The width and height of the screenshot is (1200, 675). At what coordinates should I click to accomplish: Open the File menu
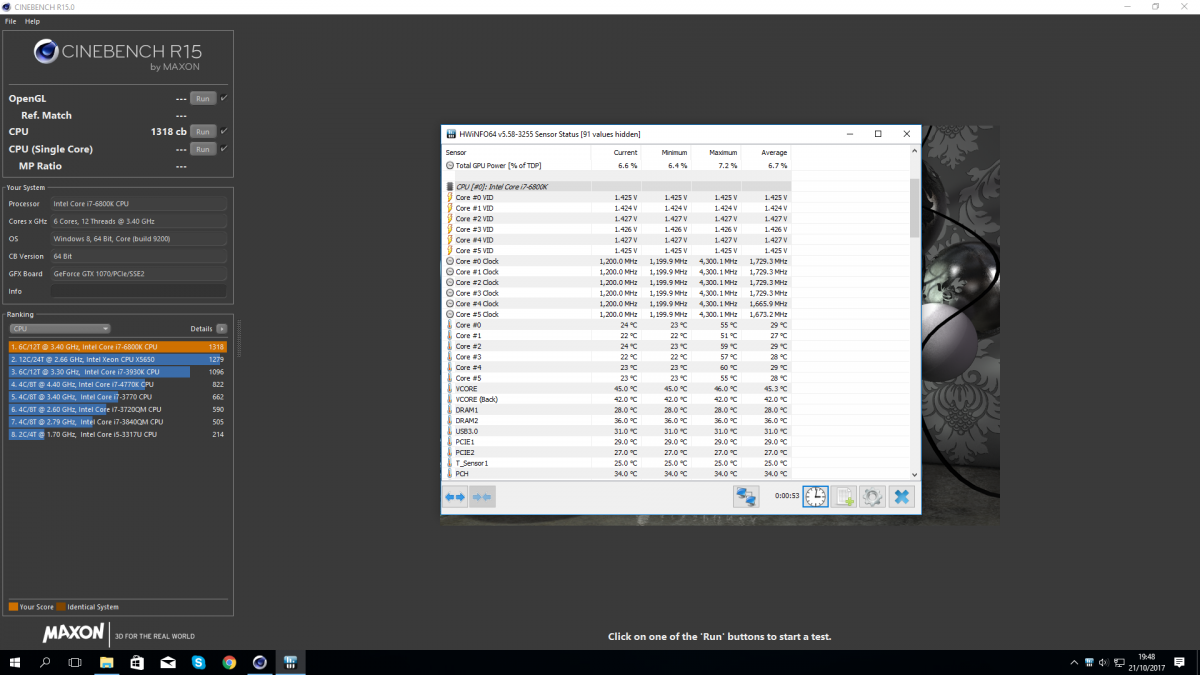tap(11, 21)
